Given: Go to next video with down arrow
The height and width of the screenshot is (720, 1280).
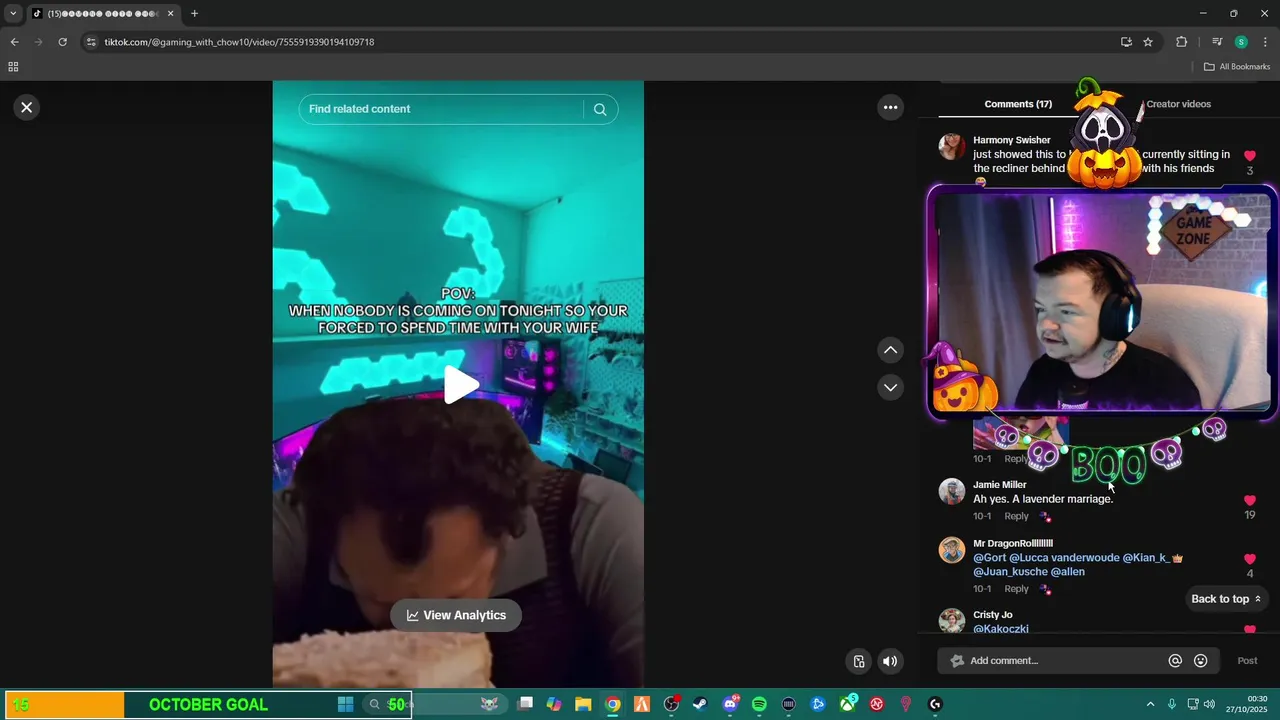Looking at the screenshot, I should point(890,387).
